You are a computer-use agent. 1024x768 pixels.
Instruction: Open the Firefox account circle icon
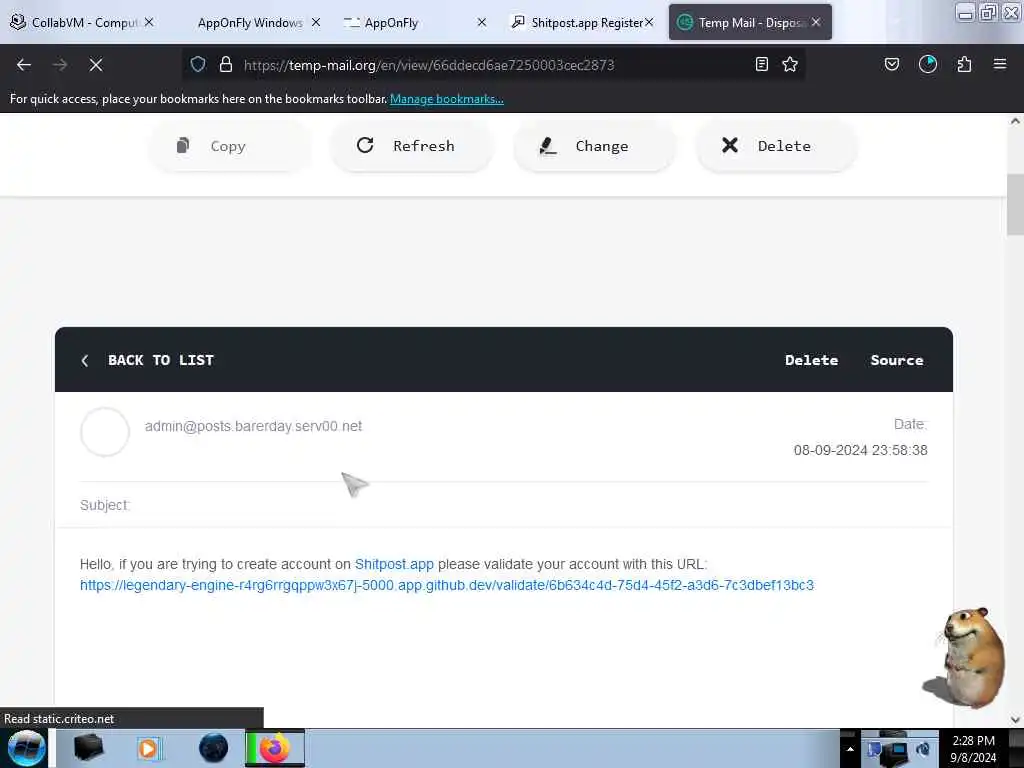click(x=928, y=64)
